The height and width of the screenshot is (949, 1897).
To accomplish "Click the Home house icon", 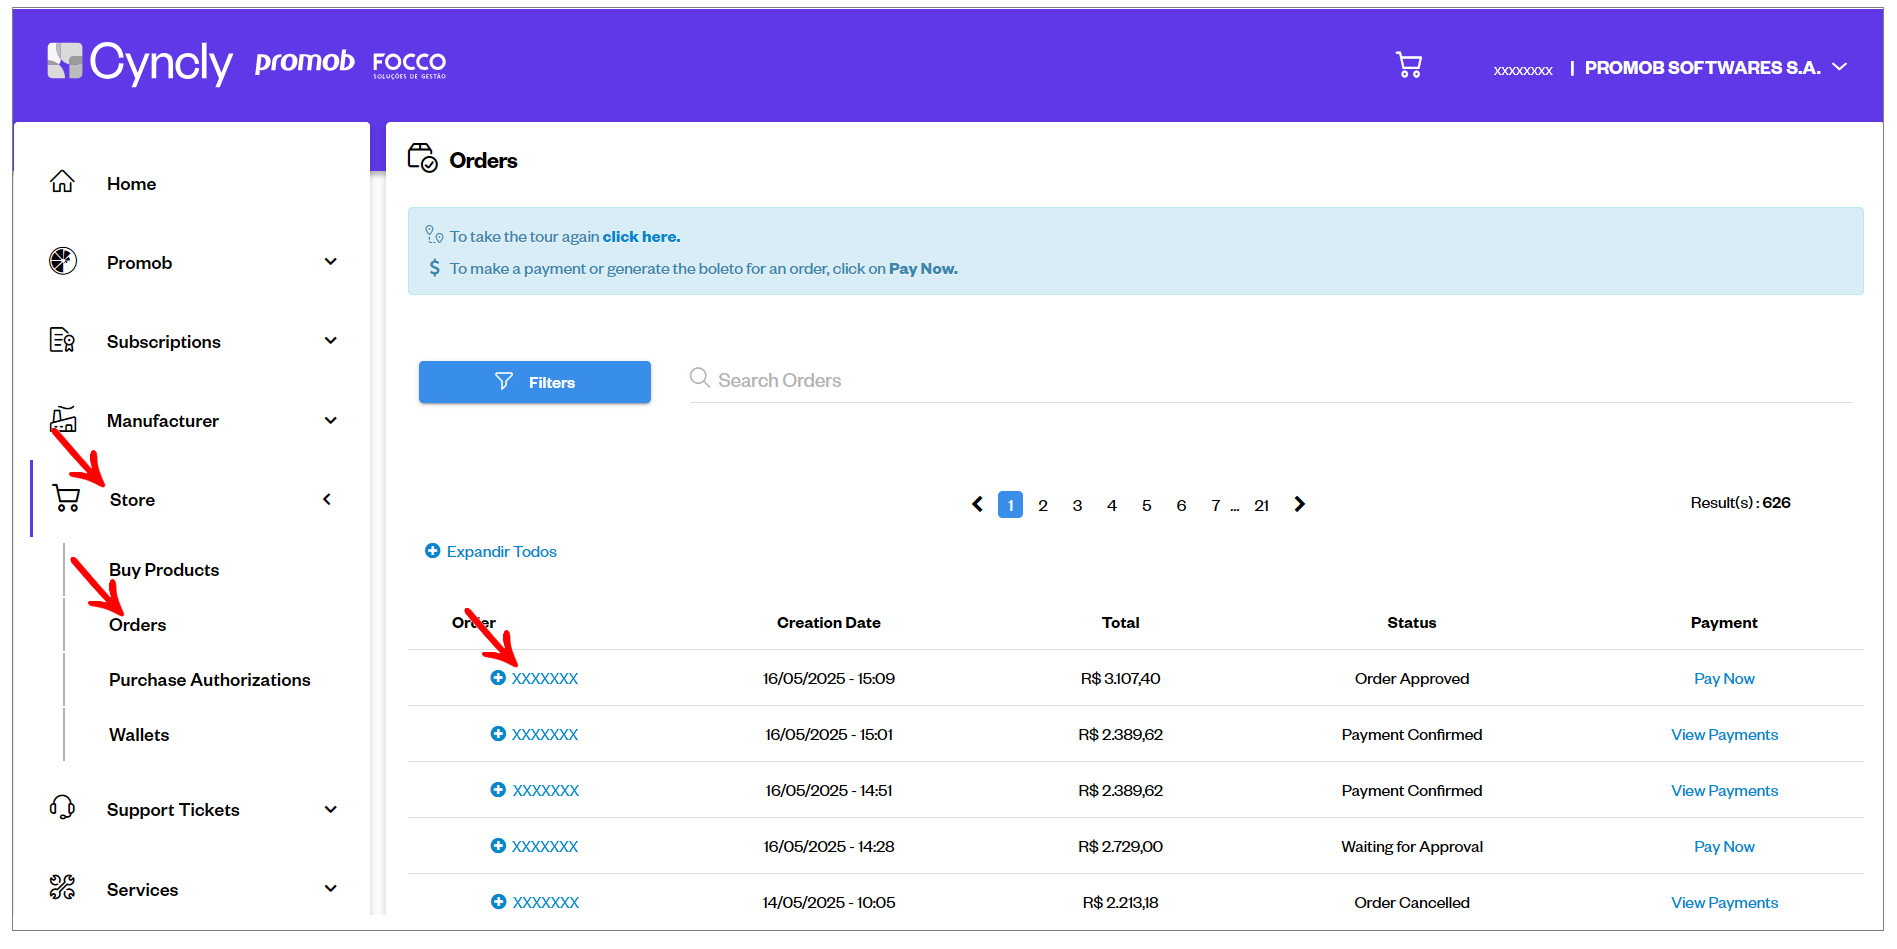I will [62, 182].
